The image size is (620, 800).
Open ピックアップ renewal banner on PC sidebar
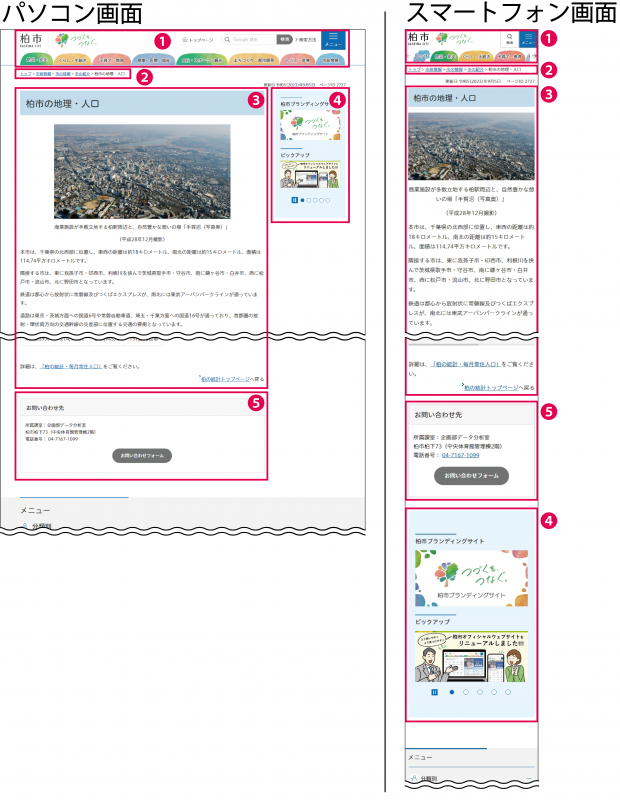click(310, 174)
